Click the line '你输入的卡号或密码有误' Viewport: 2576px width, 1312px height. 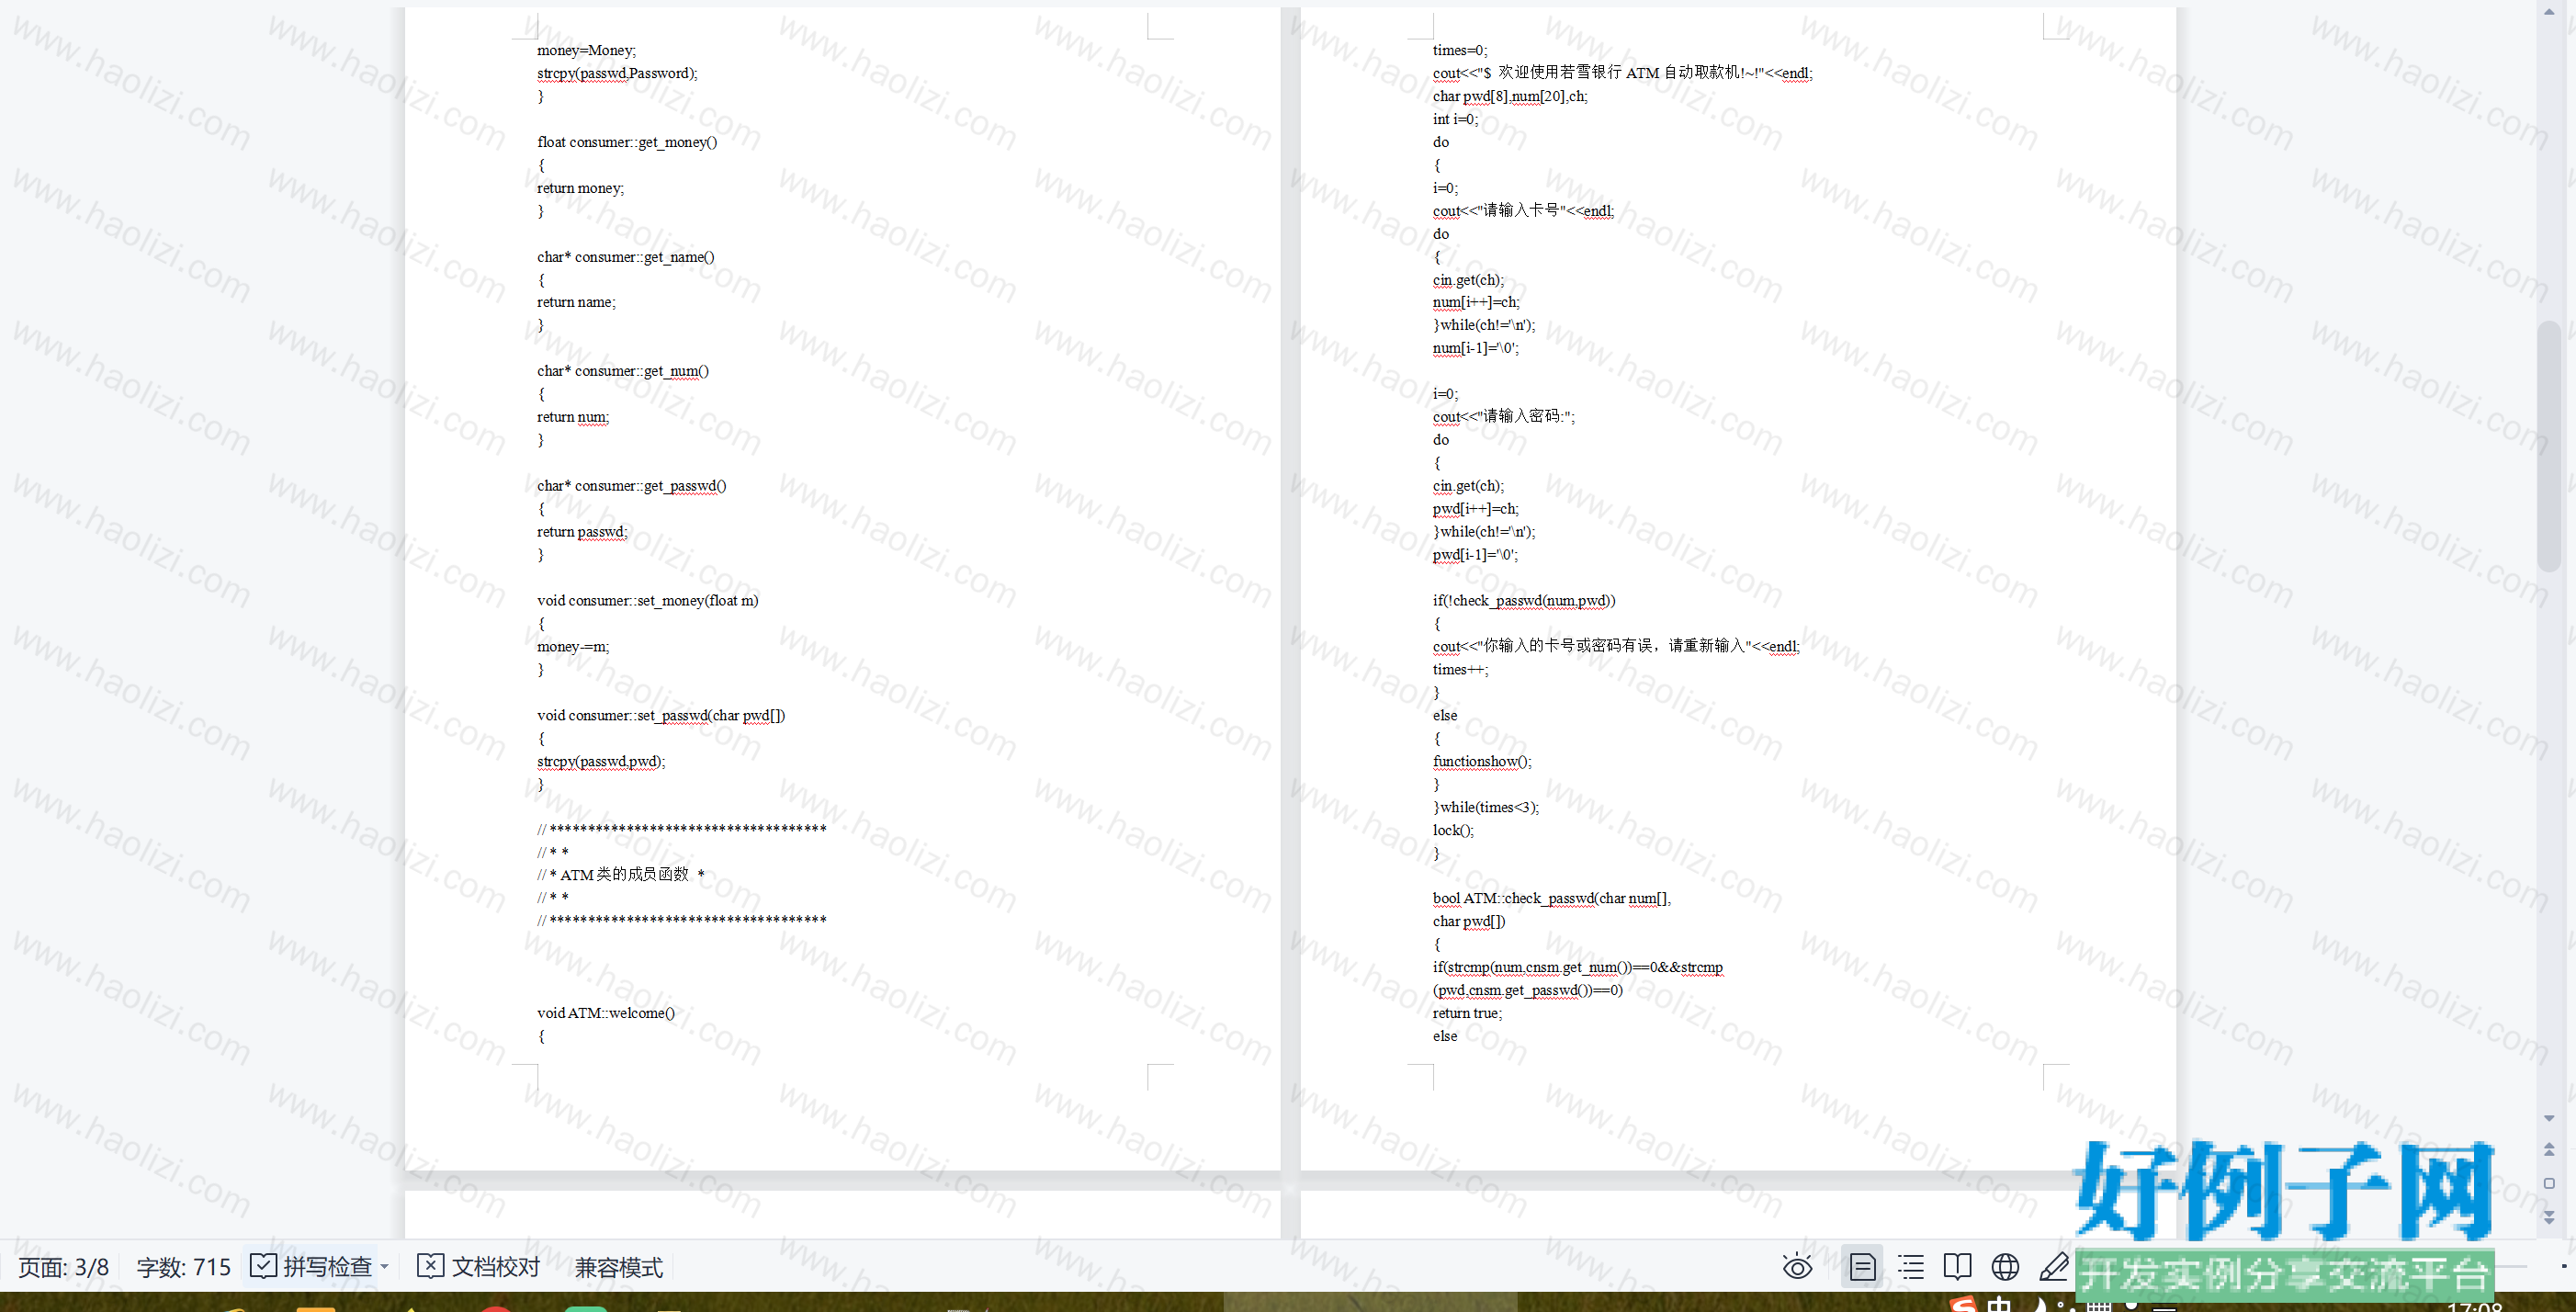pos(1616,646)
